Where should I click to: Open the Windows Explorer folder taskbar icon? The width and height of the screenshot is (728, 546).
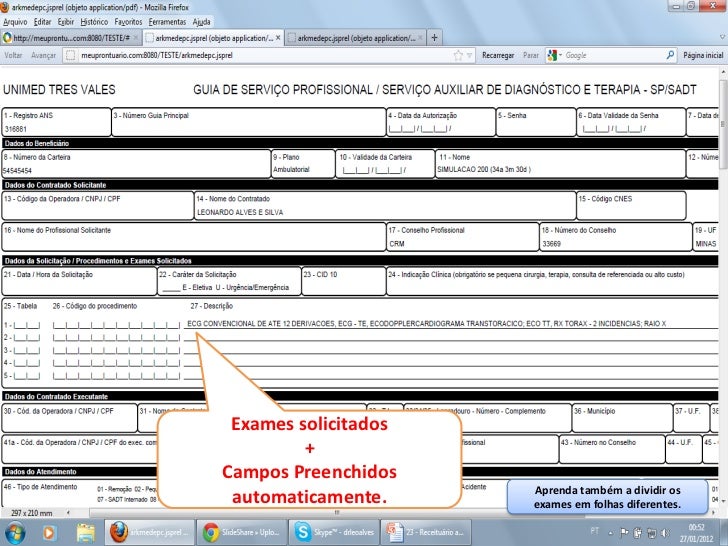click(x=85, y=533)
